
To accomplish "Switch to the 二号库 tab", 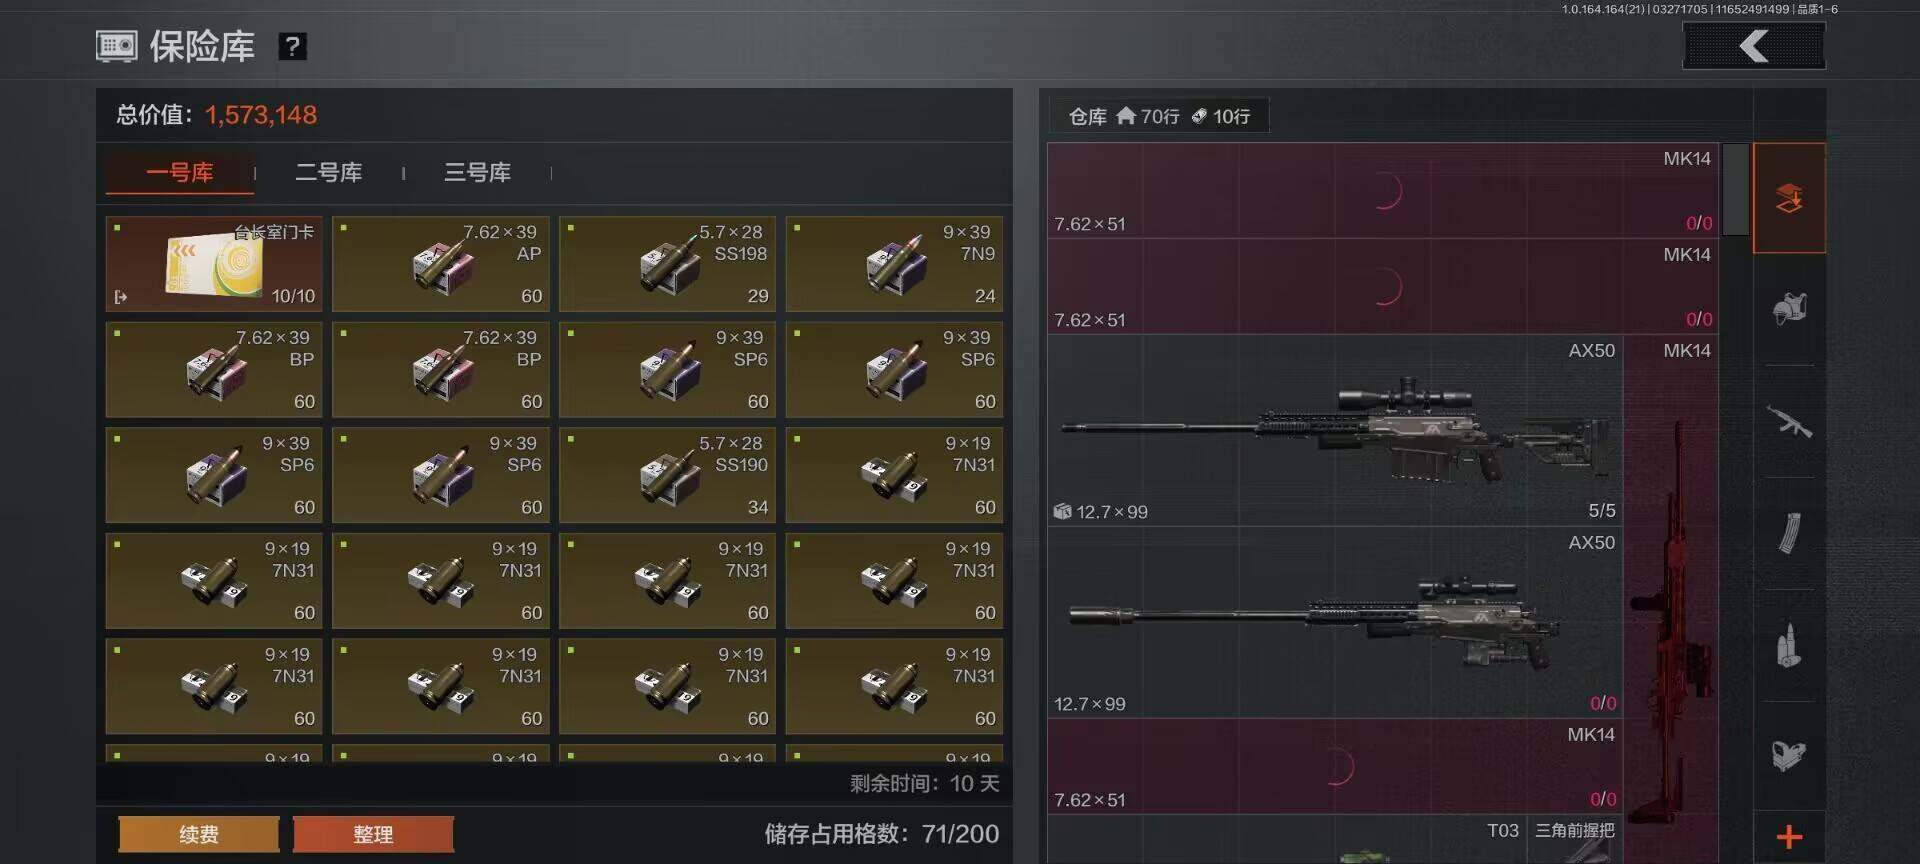I will coord(328,172).
